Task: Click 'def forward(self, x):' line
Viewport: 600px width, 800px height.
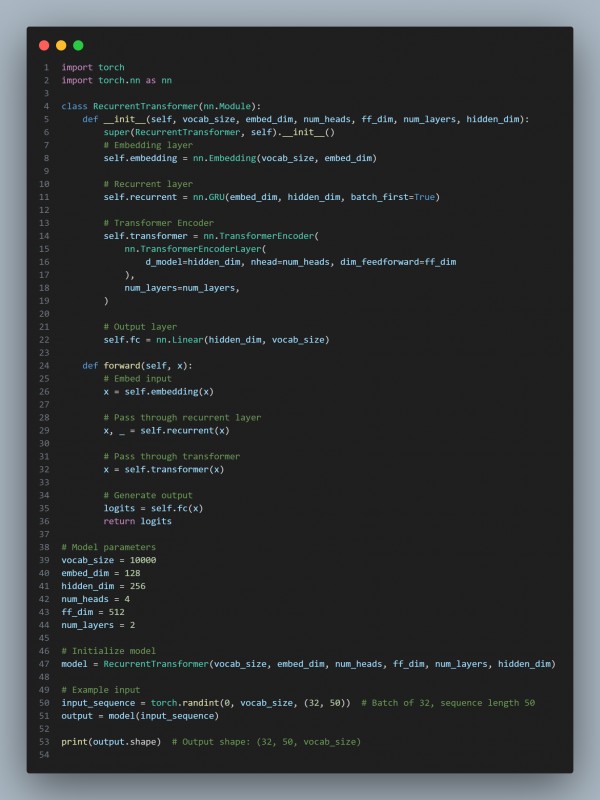Action: tap(137, 366)
